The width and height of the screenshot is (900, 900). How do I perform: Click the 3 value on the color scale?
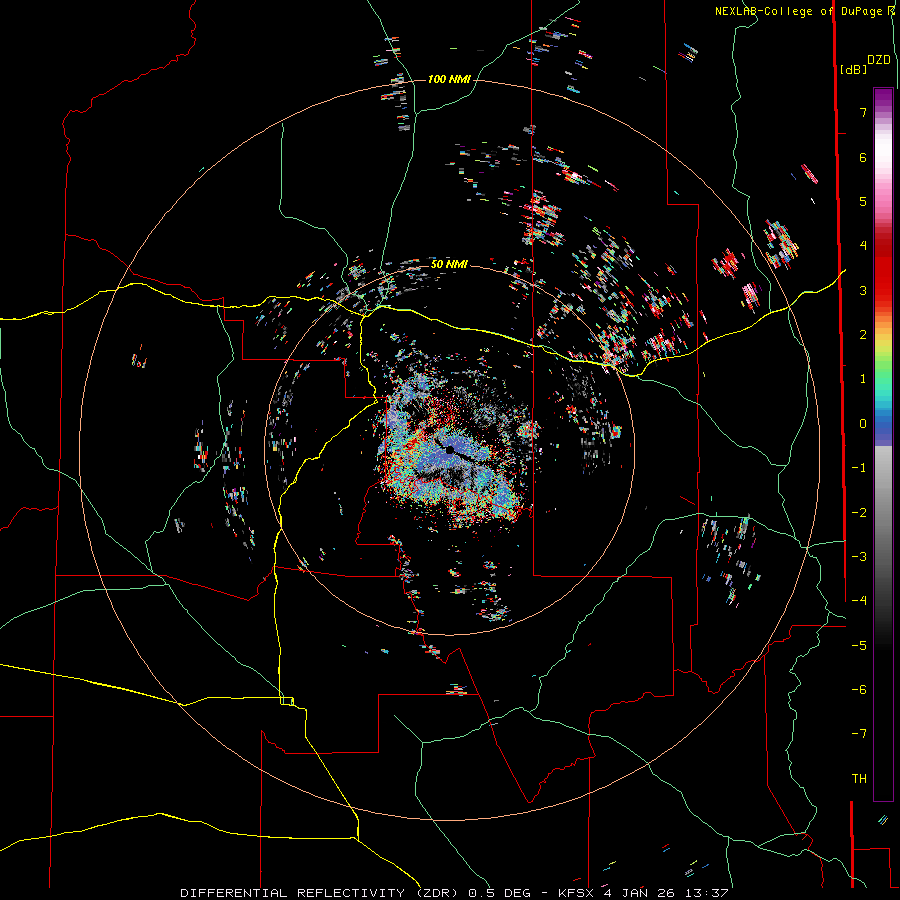click(863, 290)
